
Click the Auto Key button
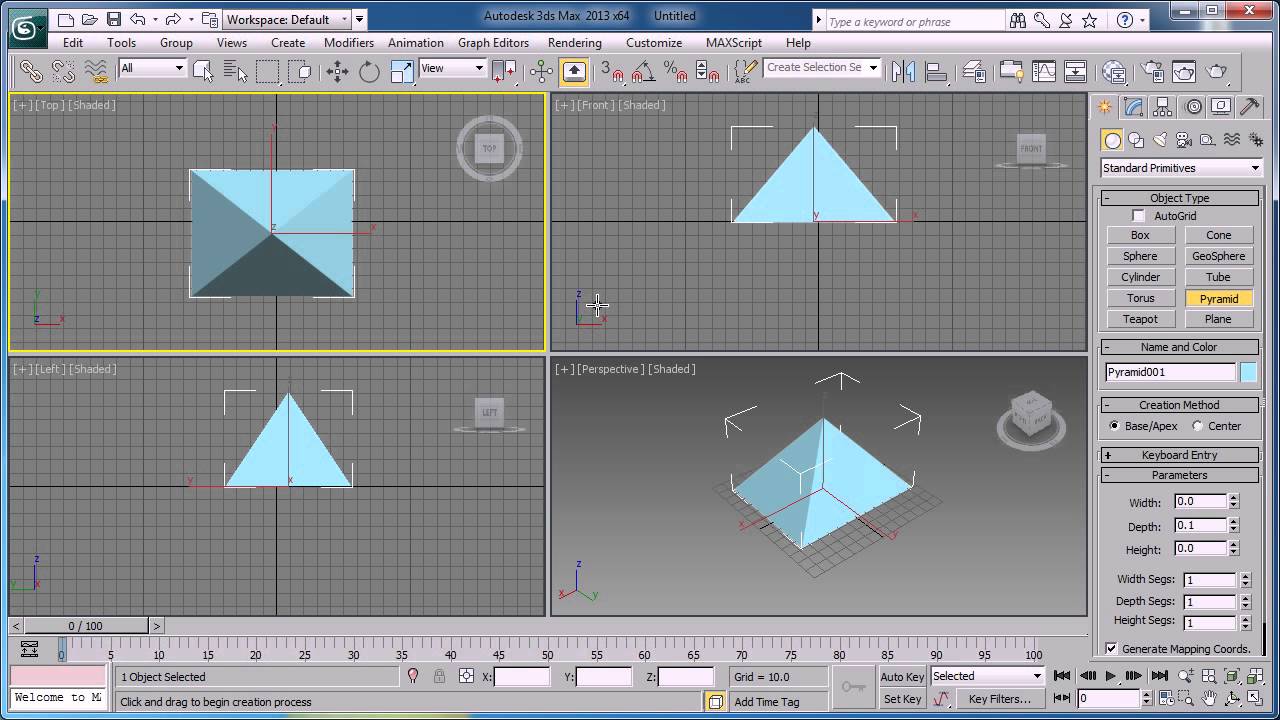902,677
